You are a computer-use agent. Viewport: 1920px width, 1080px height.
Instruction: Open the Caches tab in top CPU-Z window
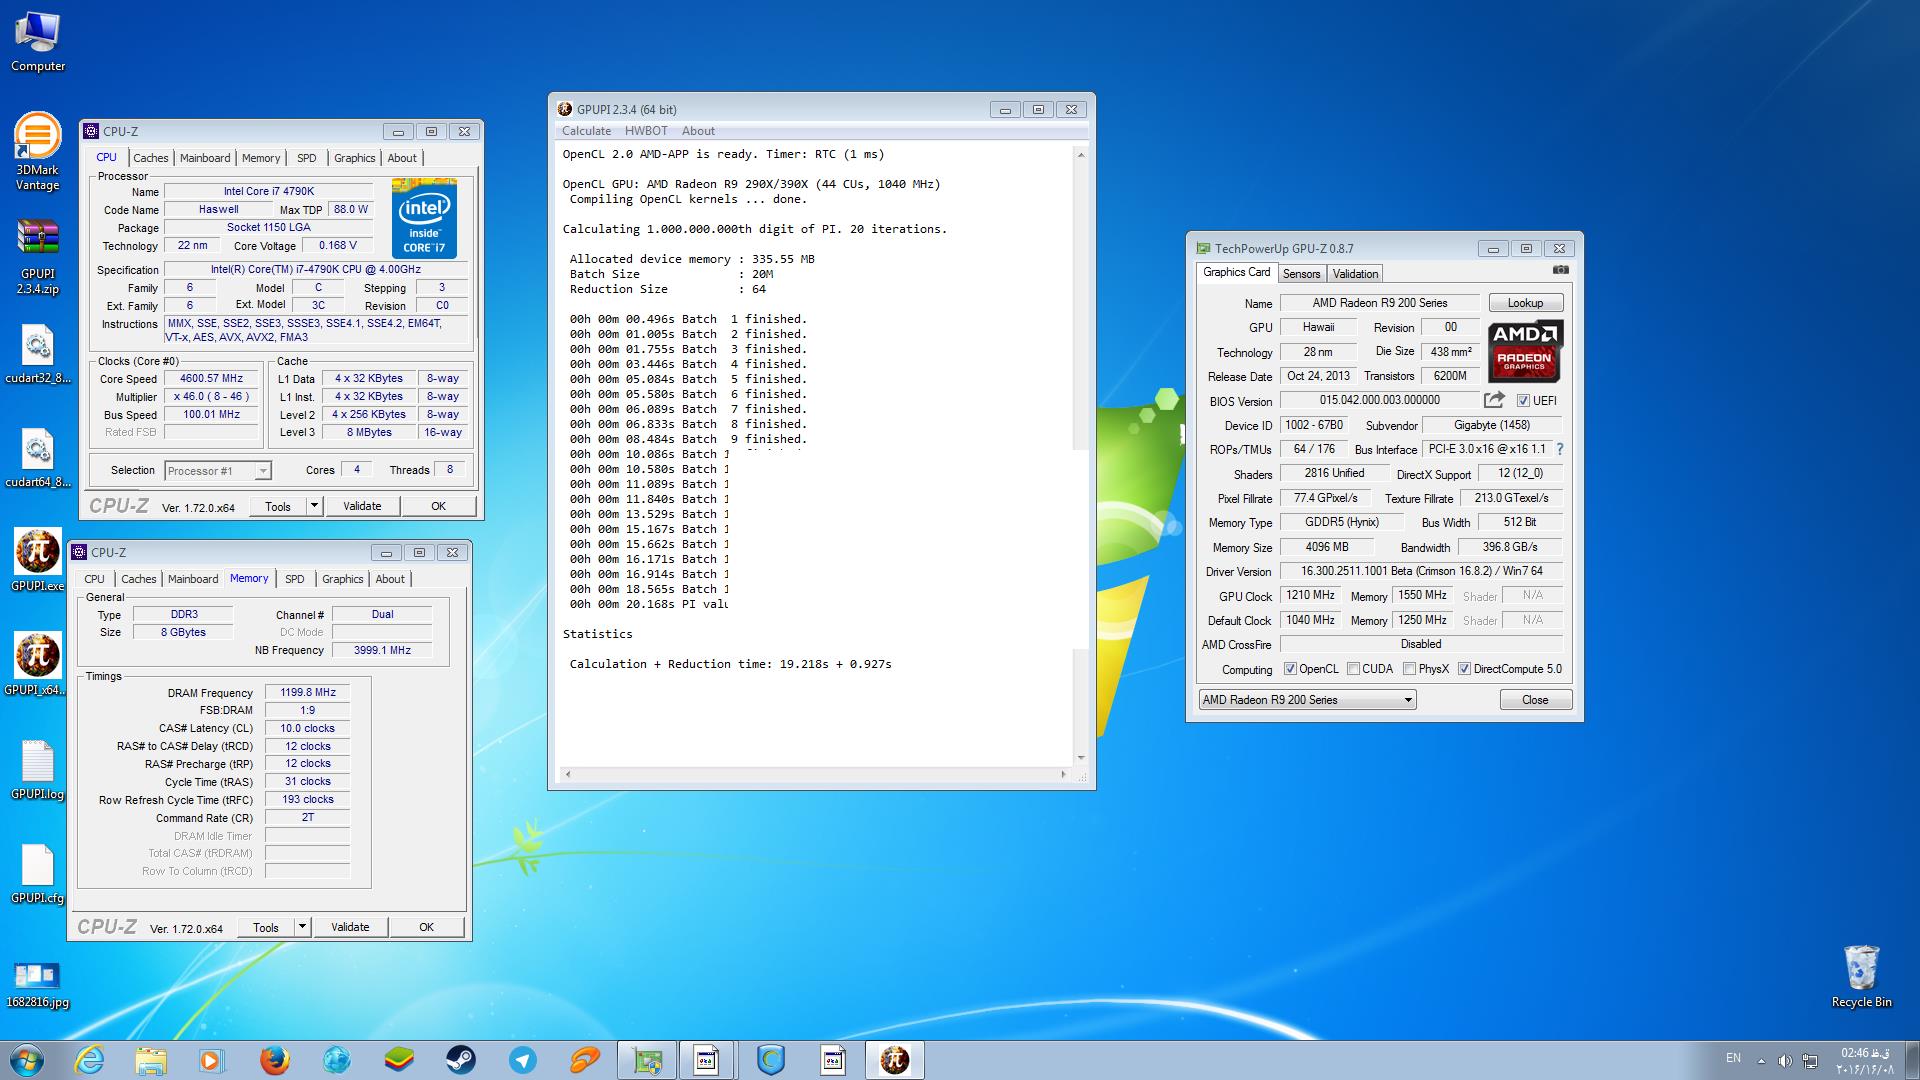click(x=151, y=158)
